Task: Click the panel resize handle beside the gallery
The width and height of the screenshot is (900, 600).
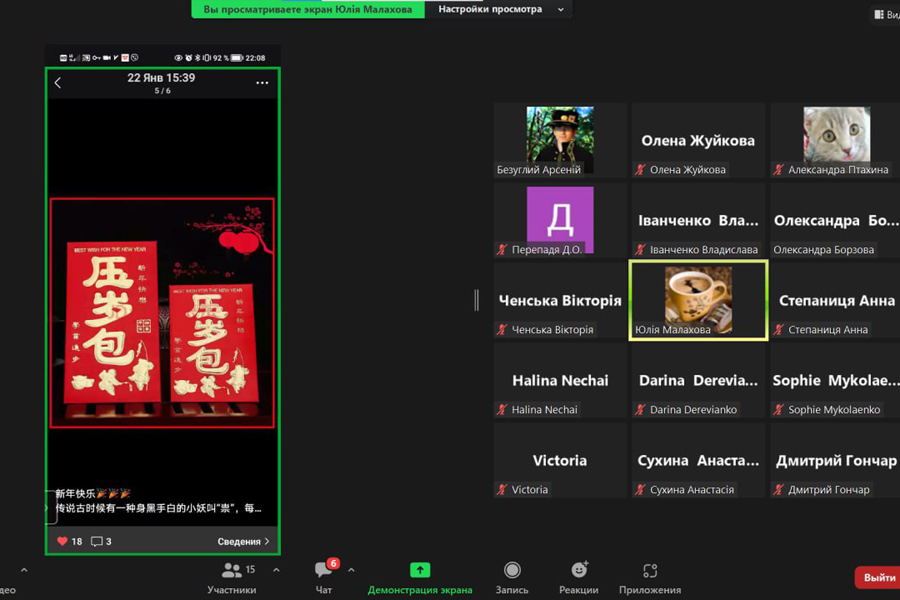Action: coord(476,300)
